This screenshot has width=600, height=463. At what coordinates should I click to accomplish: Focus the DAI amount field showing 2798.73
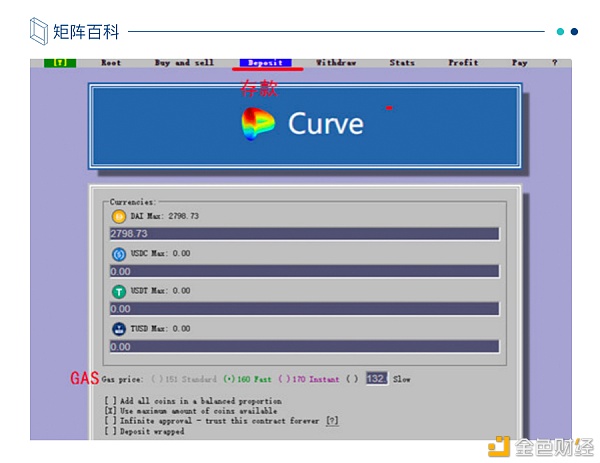click(305, 234)
